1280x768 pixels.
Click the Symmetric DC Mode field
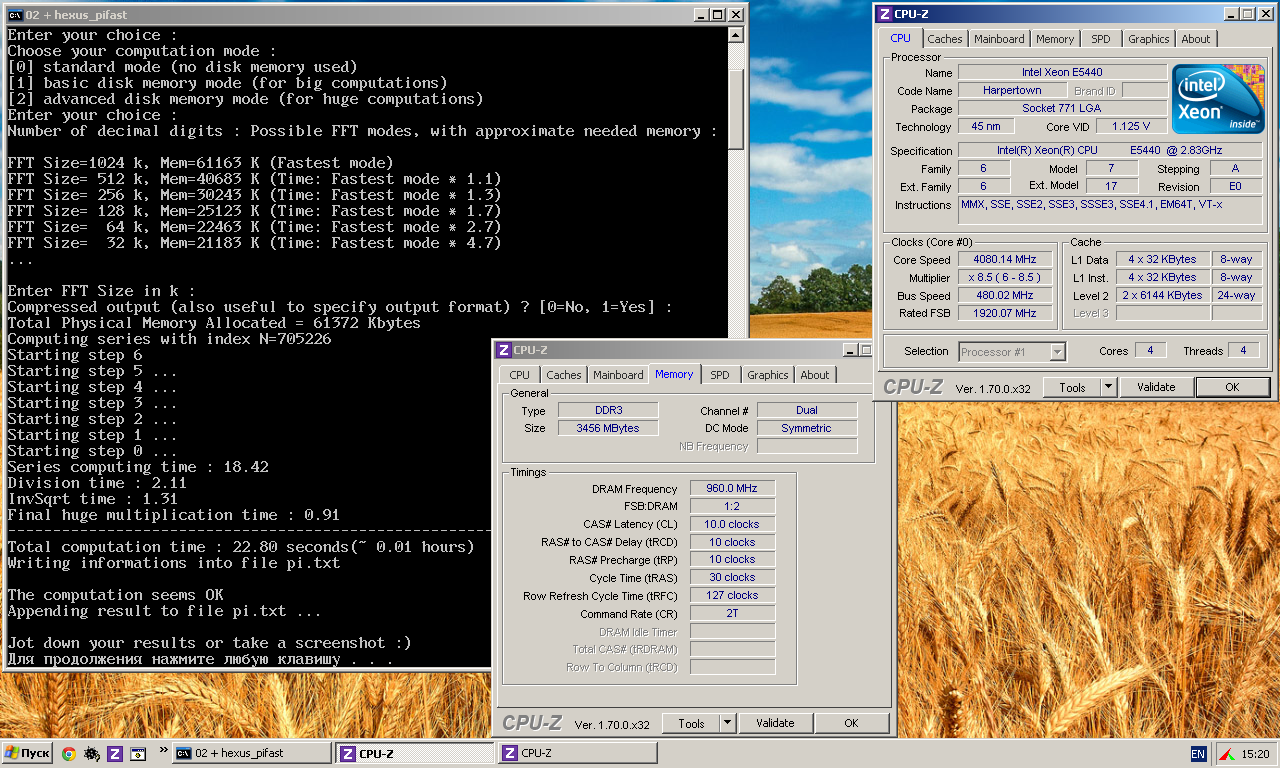click(x=806, y=428)
